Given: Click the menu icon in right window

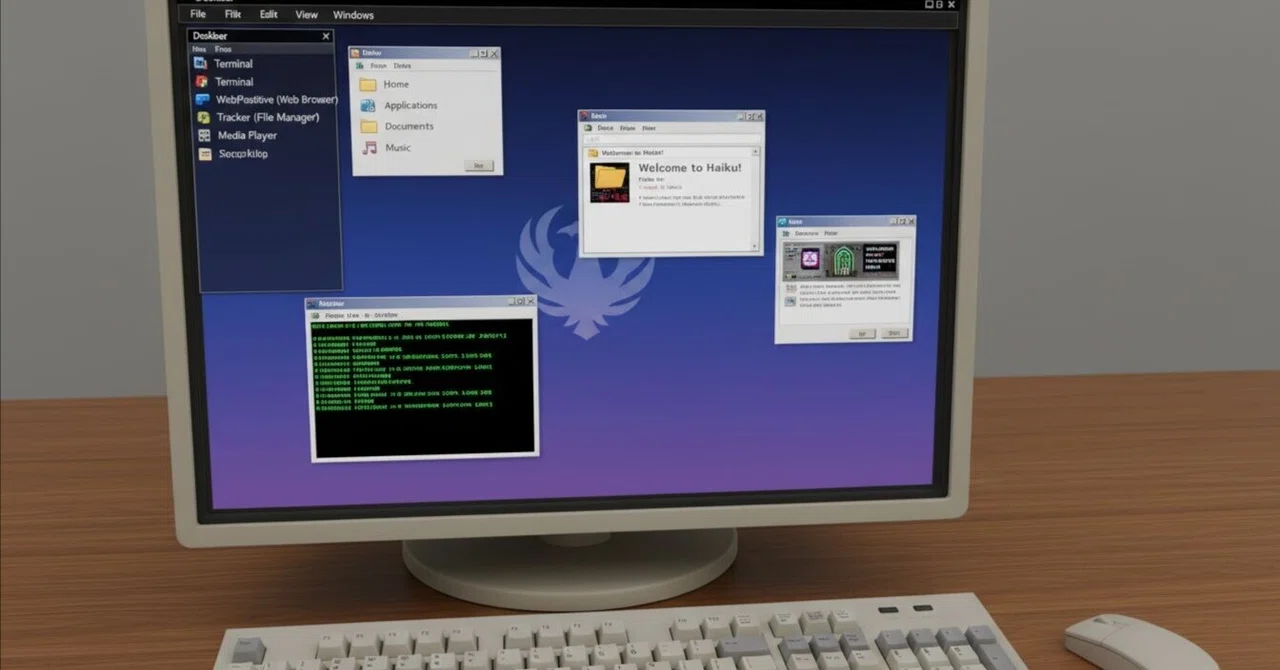Looking at the screenshot, I should coord(784,234).
